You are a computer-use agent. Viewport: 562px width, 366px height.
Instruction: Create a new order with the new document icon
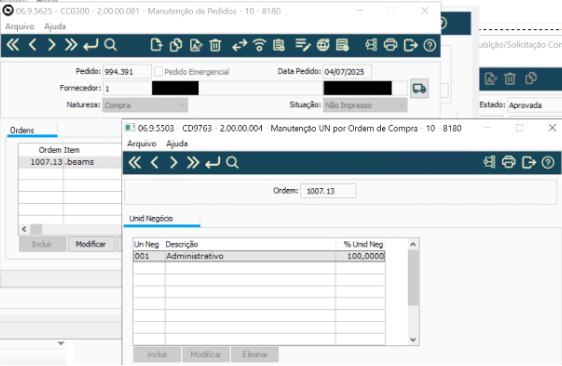pyautogui.click(x=156, y=45)
